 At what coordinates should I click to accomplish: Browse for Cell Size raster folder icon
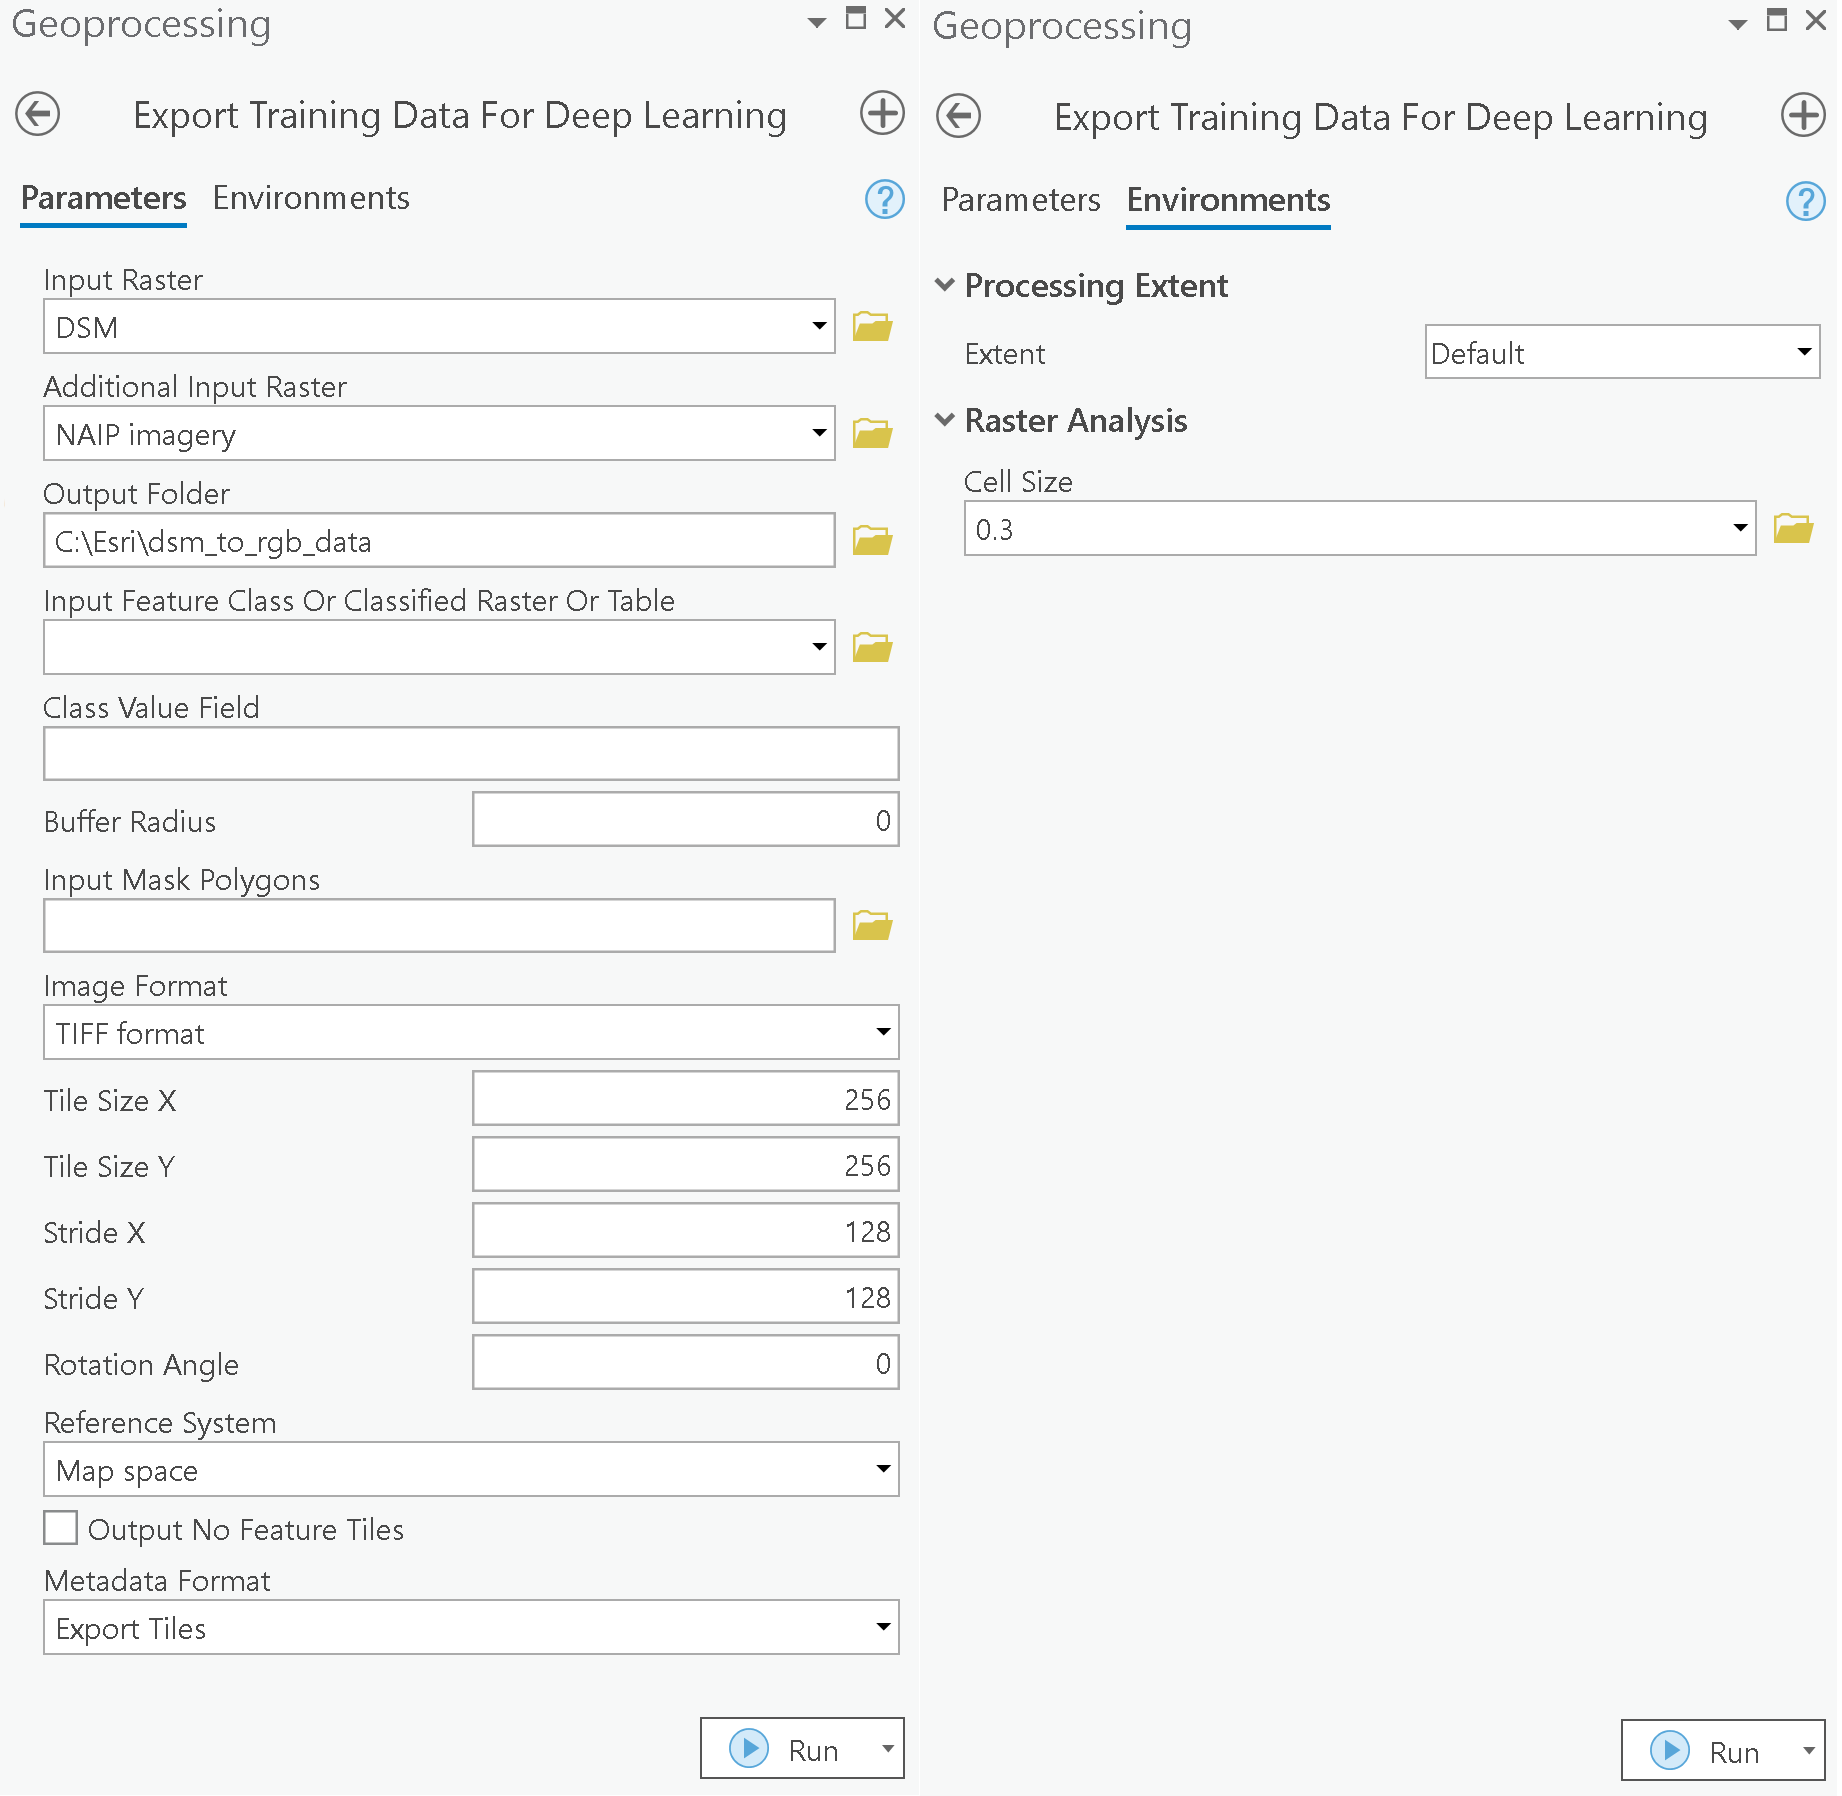click(1792, 529)
